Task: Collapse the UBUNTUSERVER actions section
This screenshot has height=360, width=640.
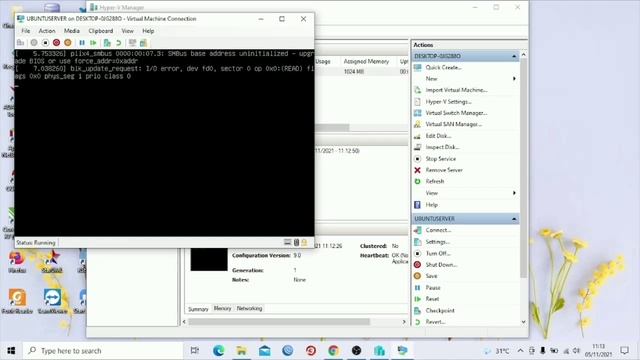Action: coord(514,219)
